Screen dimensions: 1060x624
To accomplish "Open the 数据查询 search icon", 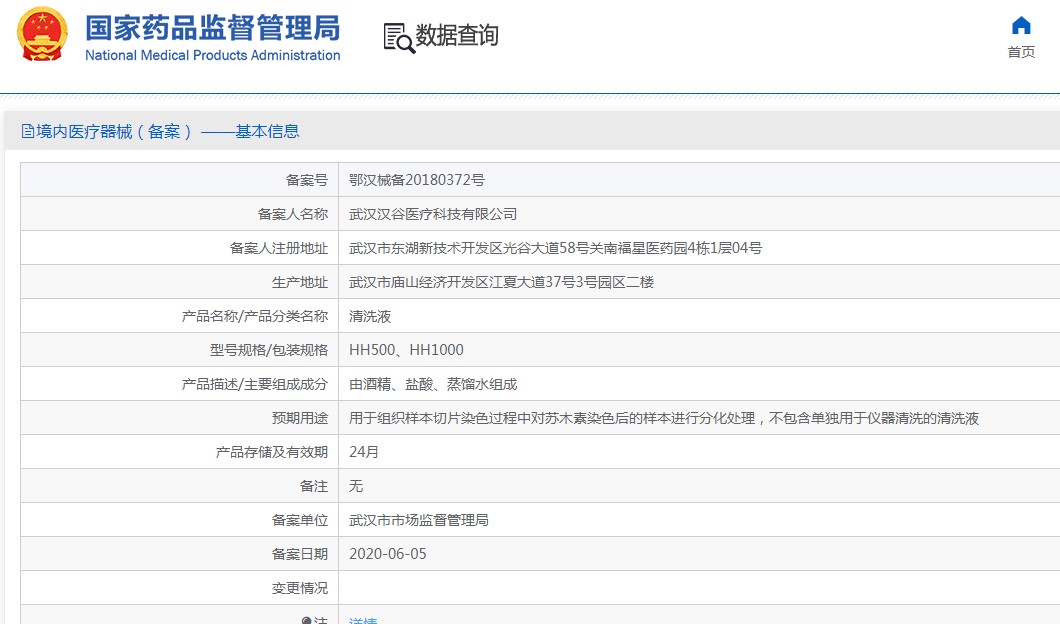I will (399, 38).
